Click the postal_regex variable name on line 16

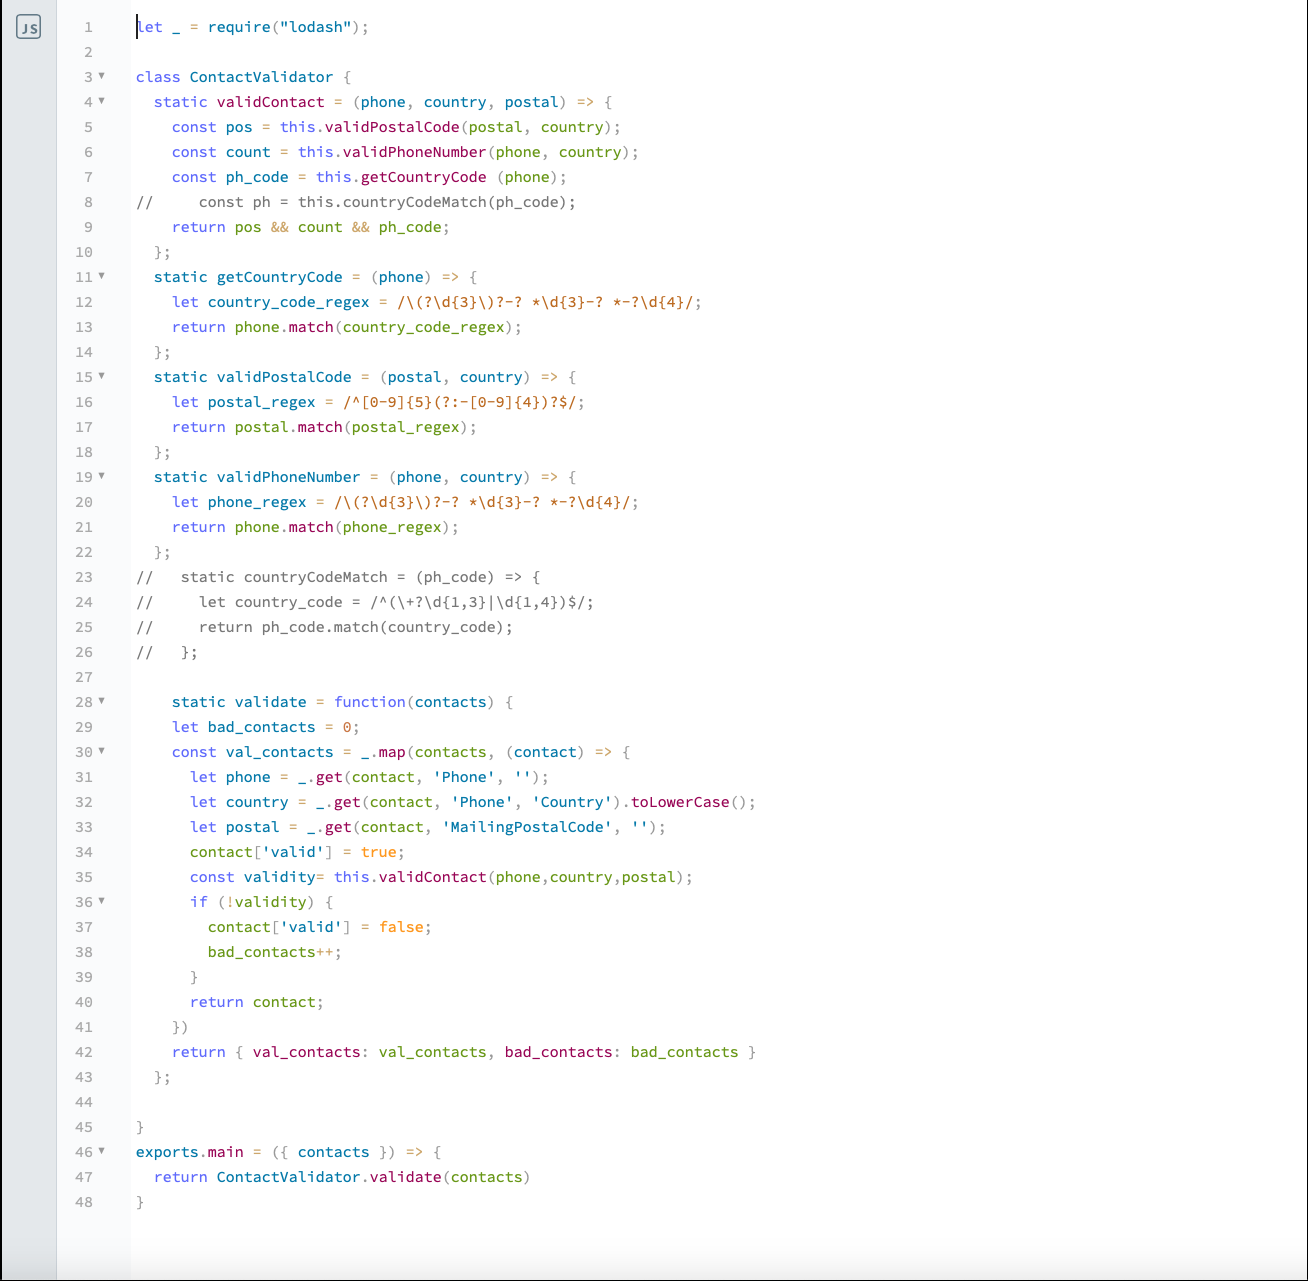pyautogui.click(x=261, y=402)
